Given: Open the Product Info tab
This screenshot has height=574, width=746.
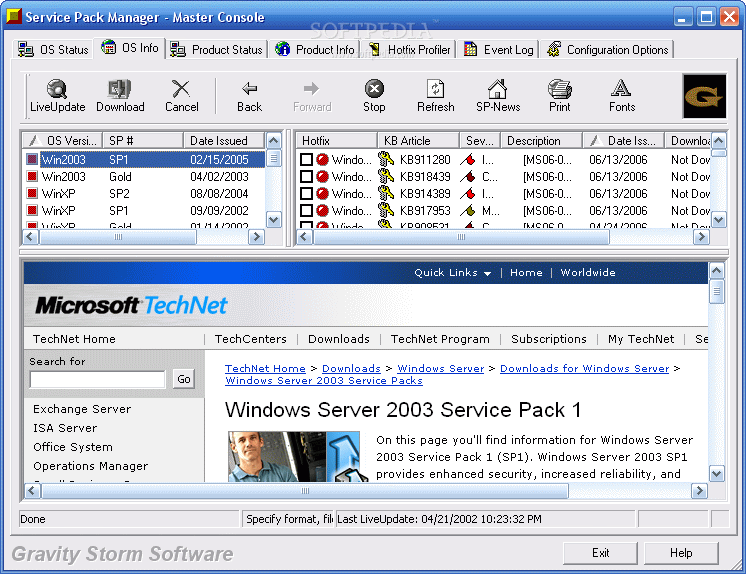Looking at the screenshot, I should 314,49.
